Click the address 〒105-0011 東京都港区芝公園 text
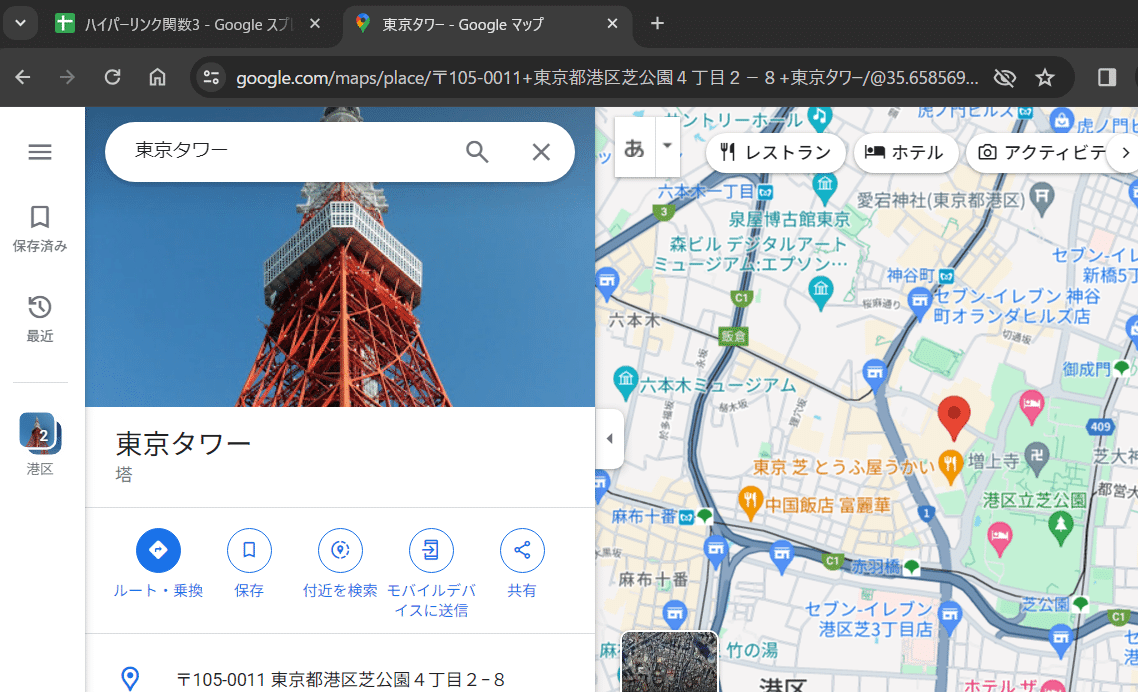 coord(340,680)
